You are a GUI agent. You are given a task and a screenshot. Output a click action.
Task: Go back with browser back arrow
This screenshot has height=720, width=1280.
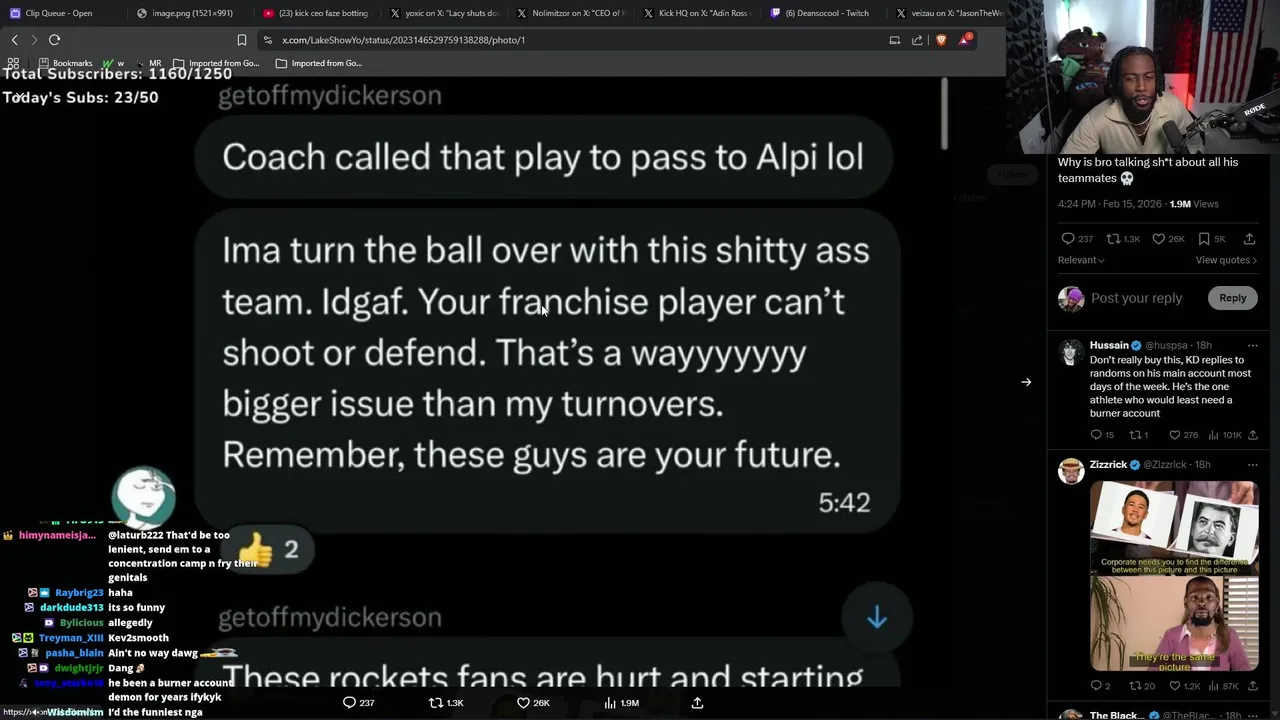(15, 40)
